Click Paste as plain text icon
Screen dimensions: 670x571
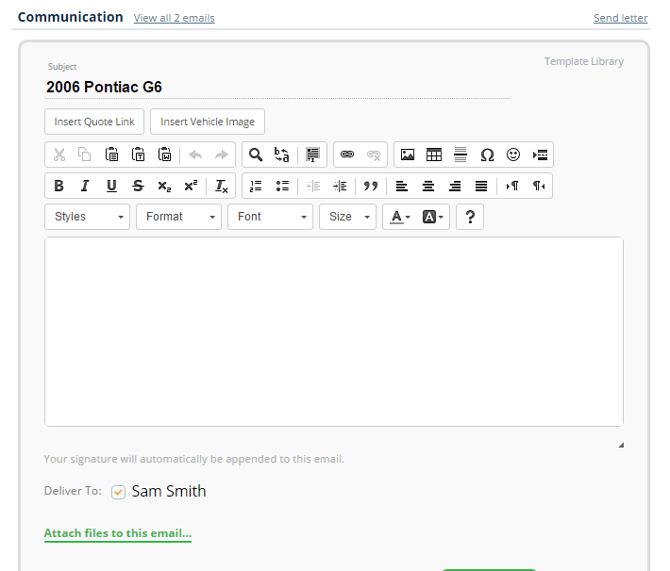(x=138, y=155)
